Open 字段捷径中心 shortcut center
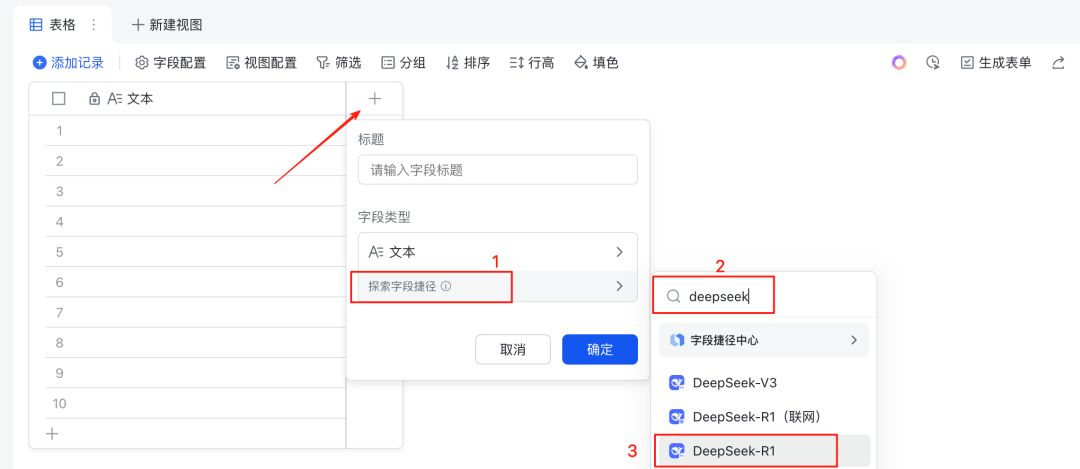The image size is (1080, 469). (x=764, y=340)
